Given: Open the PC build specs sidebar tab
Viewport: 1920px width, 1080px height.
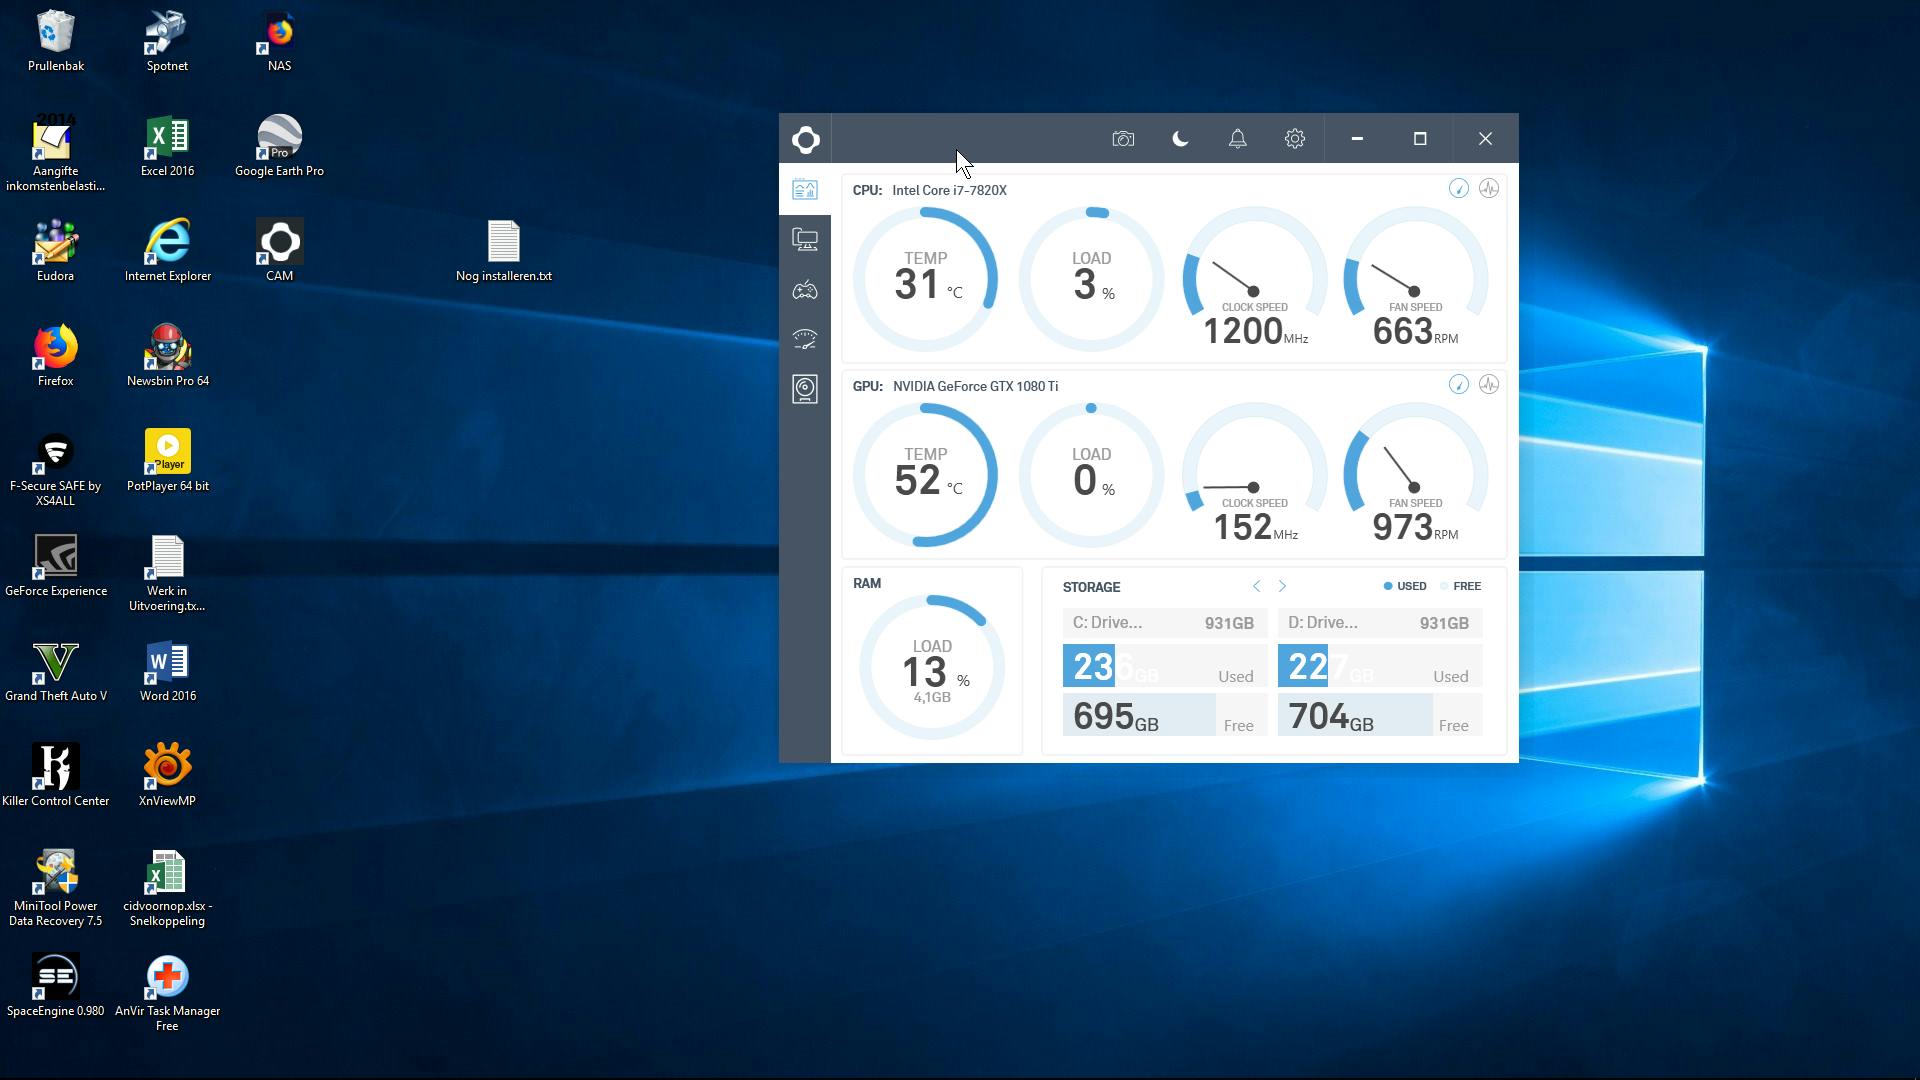Looking at the screenshot, I should click(805, 240).
